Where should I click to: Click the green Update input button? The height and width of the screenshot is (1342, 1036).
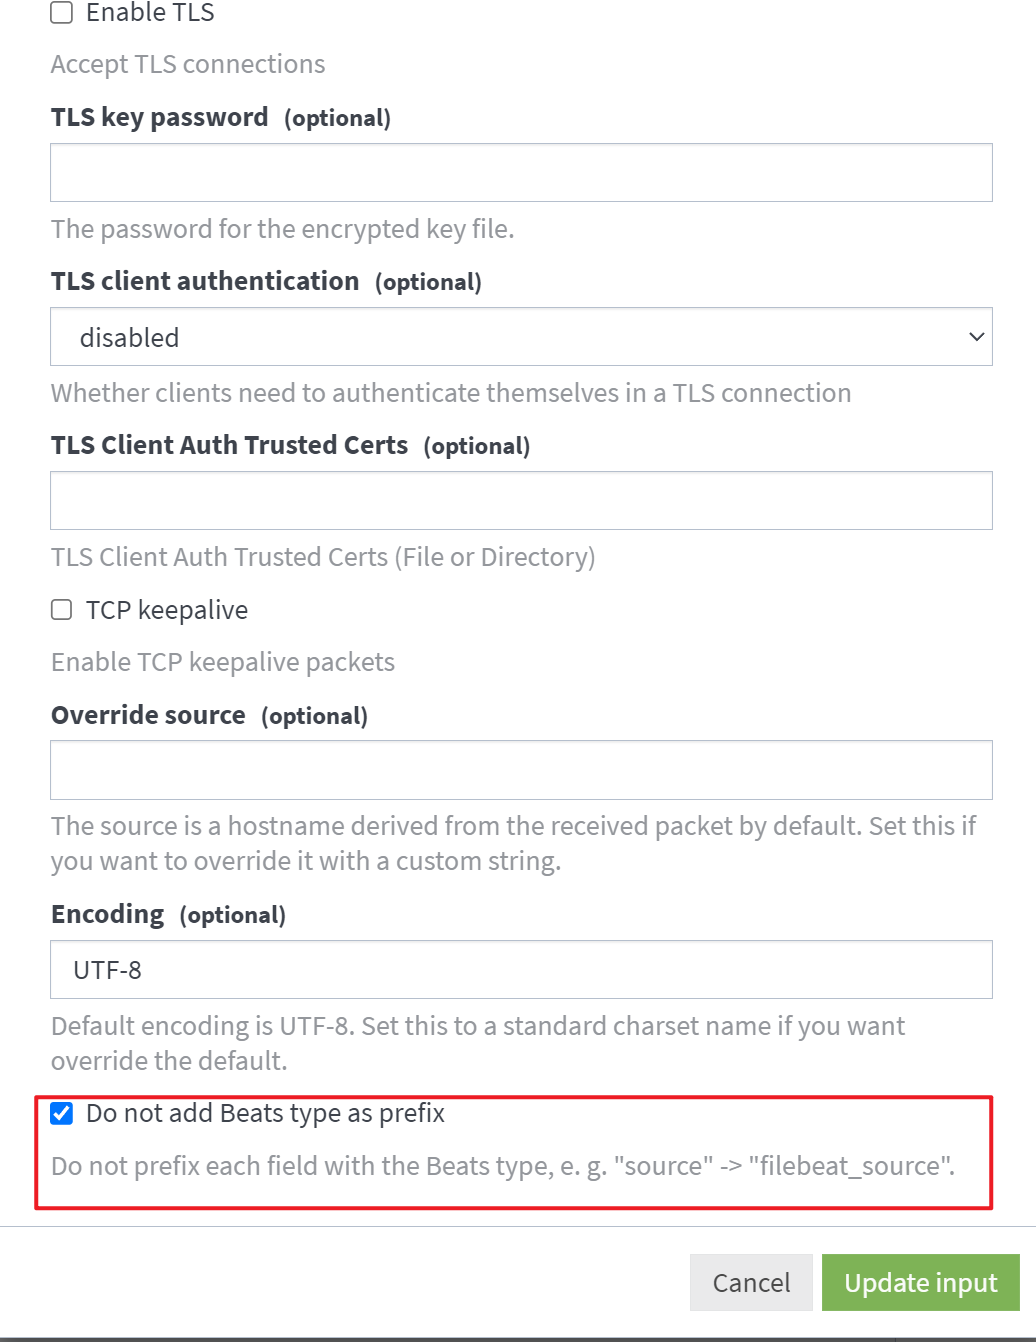[x=920, y=1283]
